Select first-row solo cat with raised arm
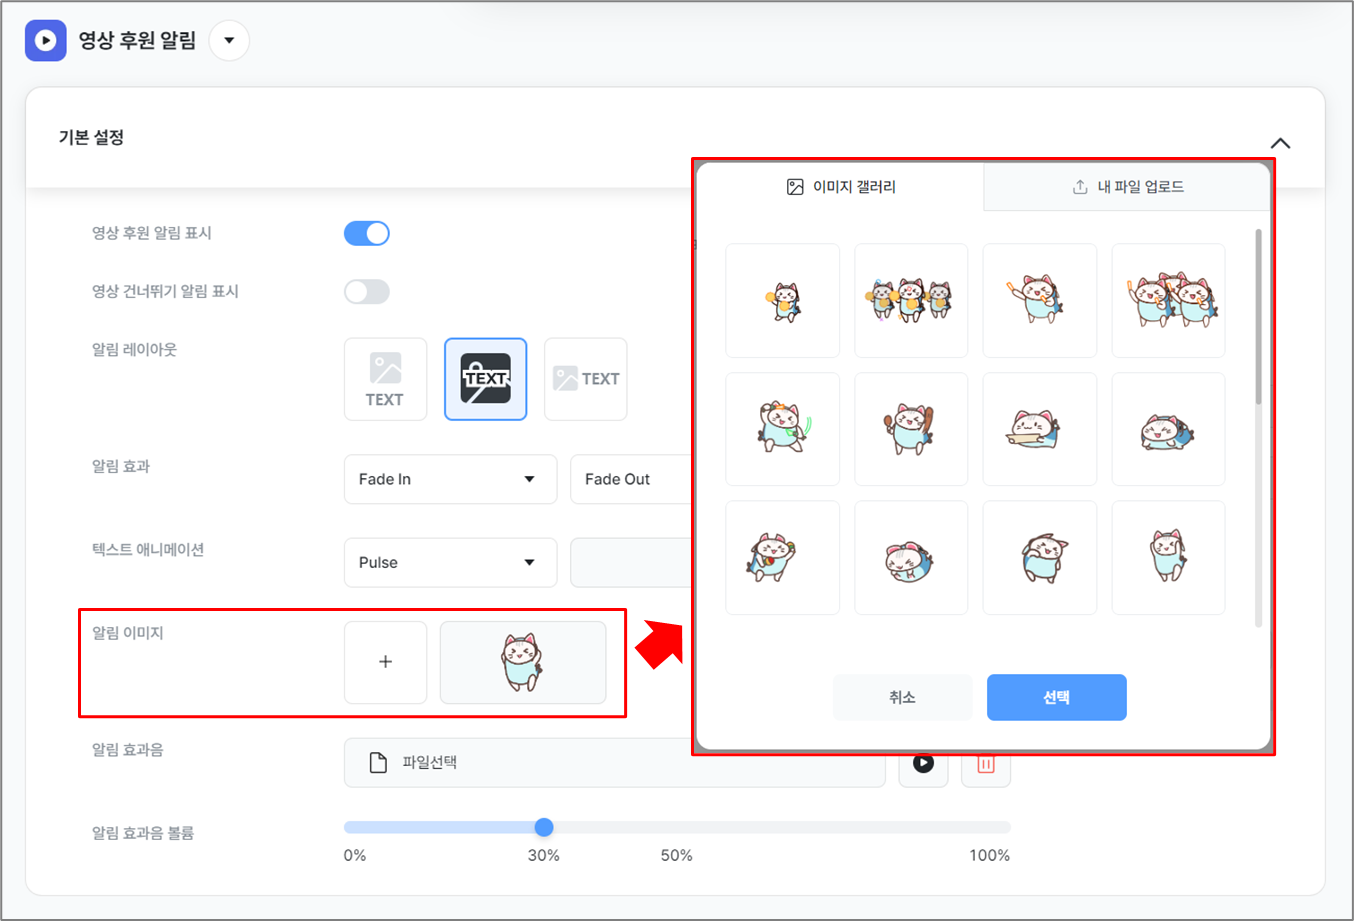The width and height of the screenshot is (1354, 921). pyautogui.click(x=1040, y=300)
